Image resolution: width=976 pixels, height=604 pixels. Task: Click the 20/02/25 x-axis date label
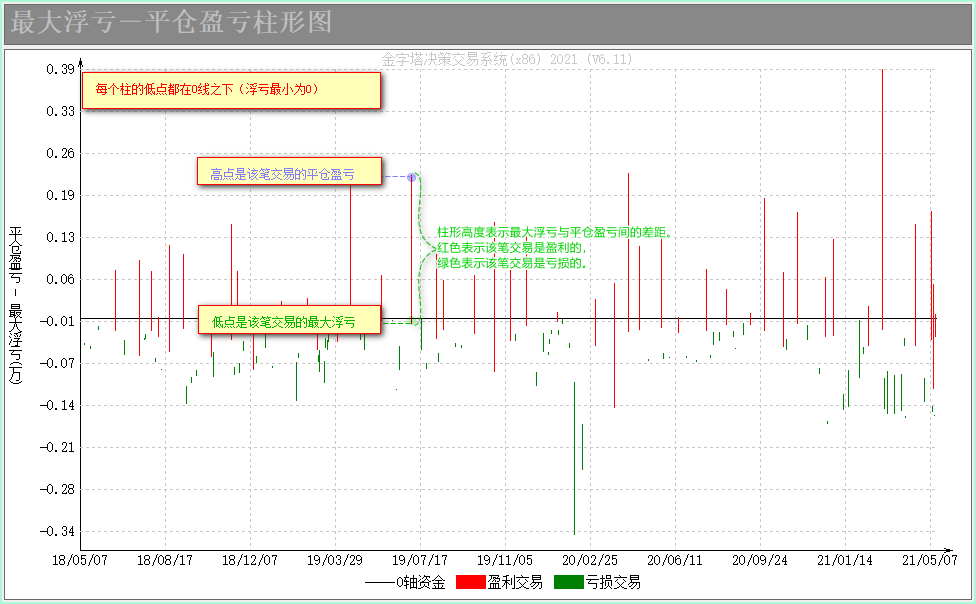coord(591,561)
